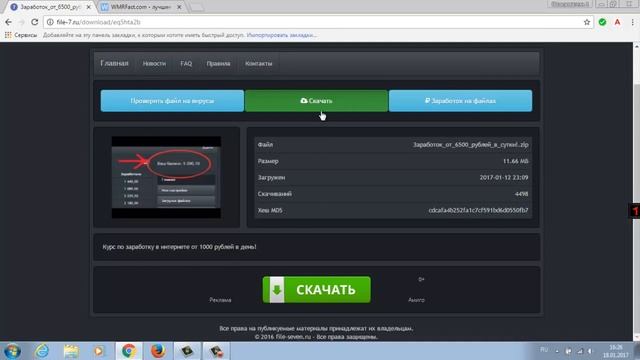Open the Новости menu item
Screen dimensions: 640x360
click(x=154, y=64)
